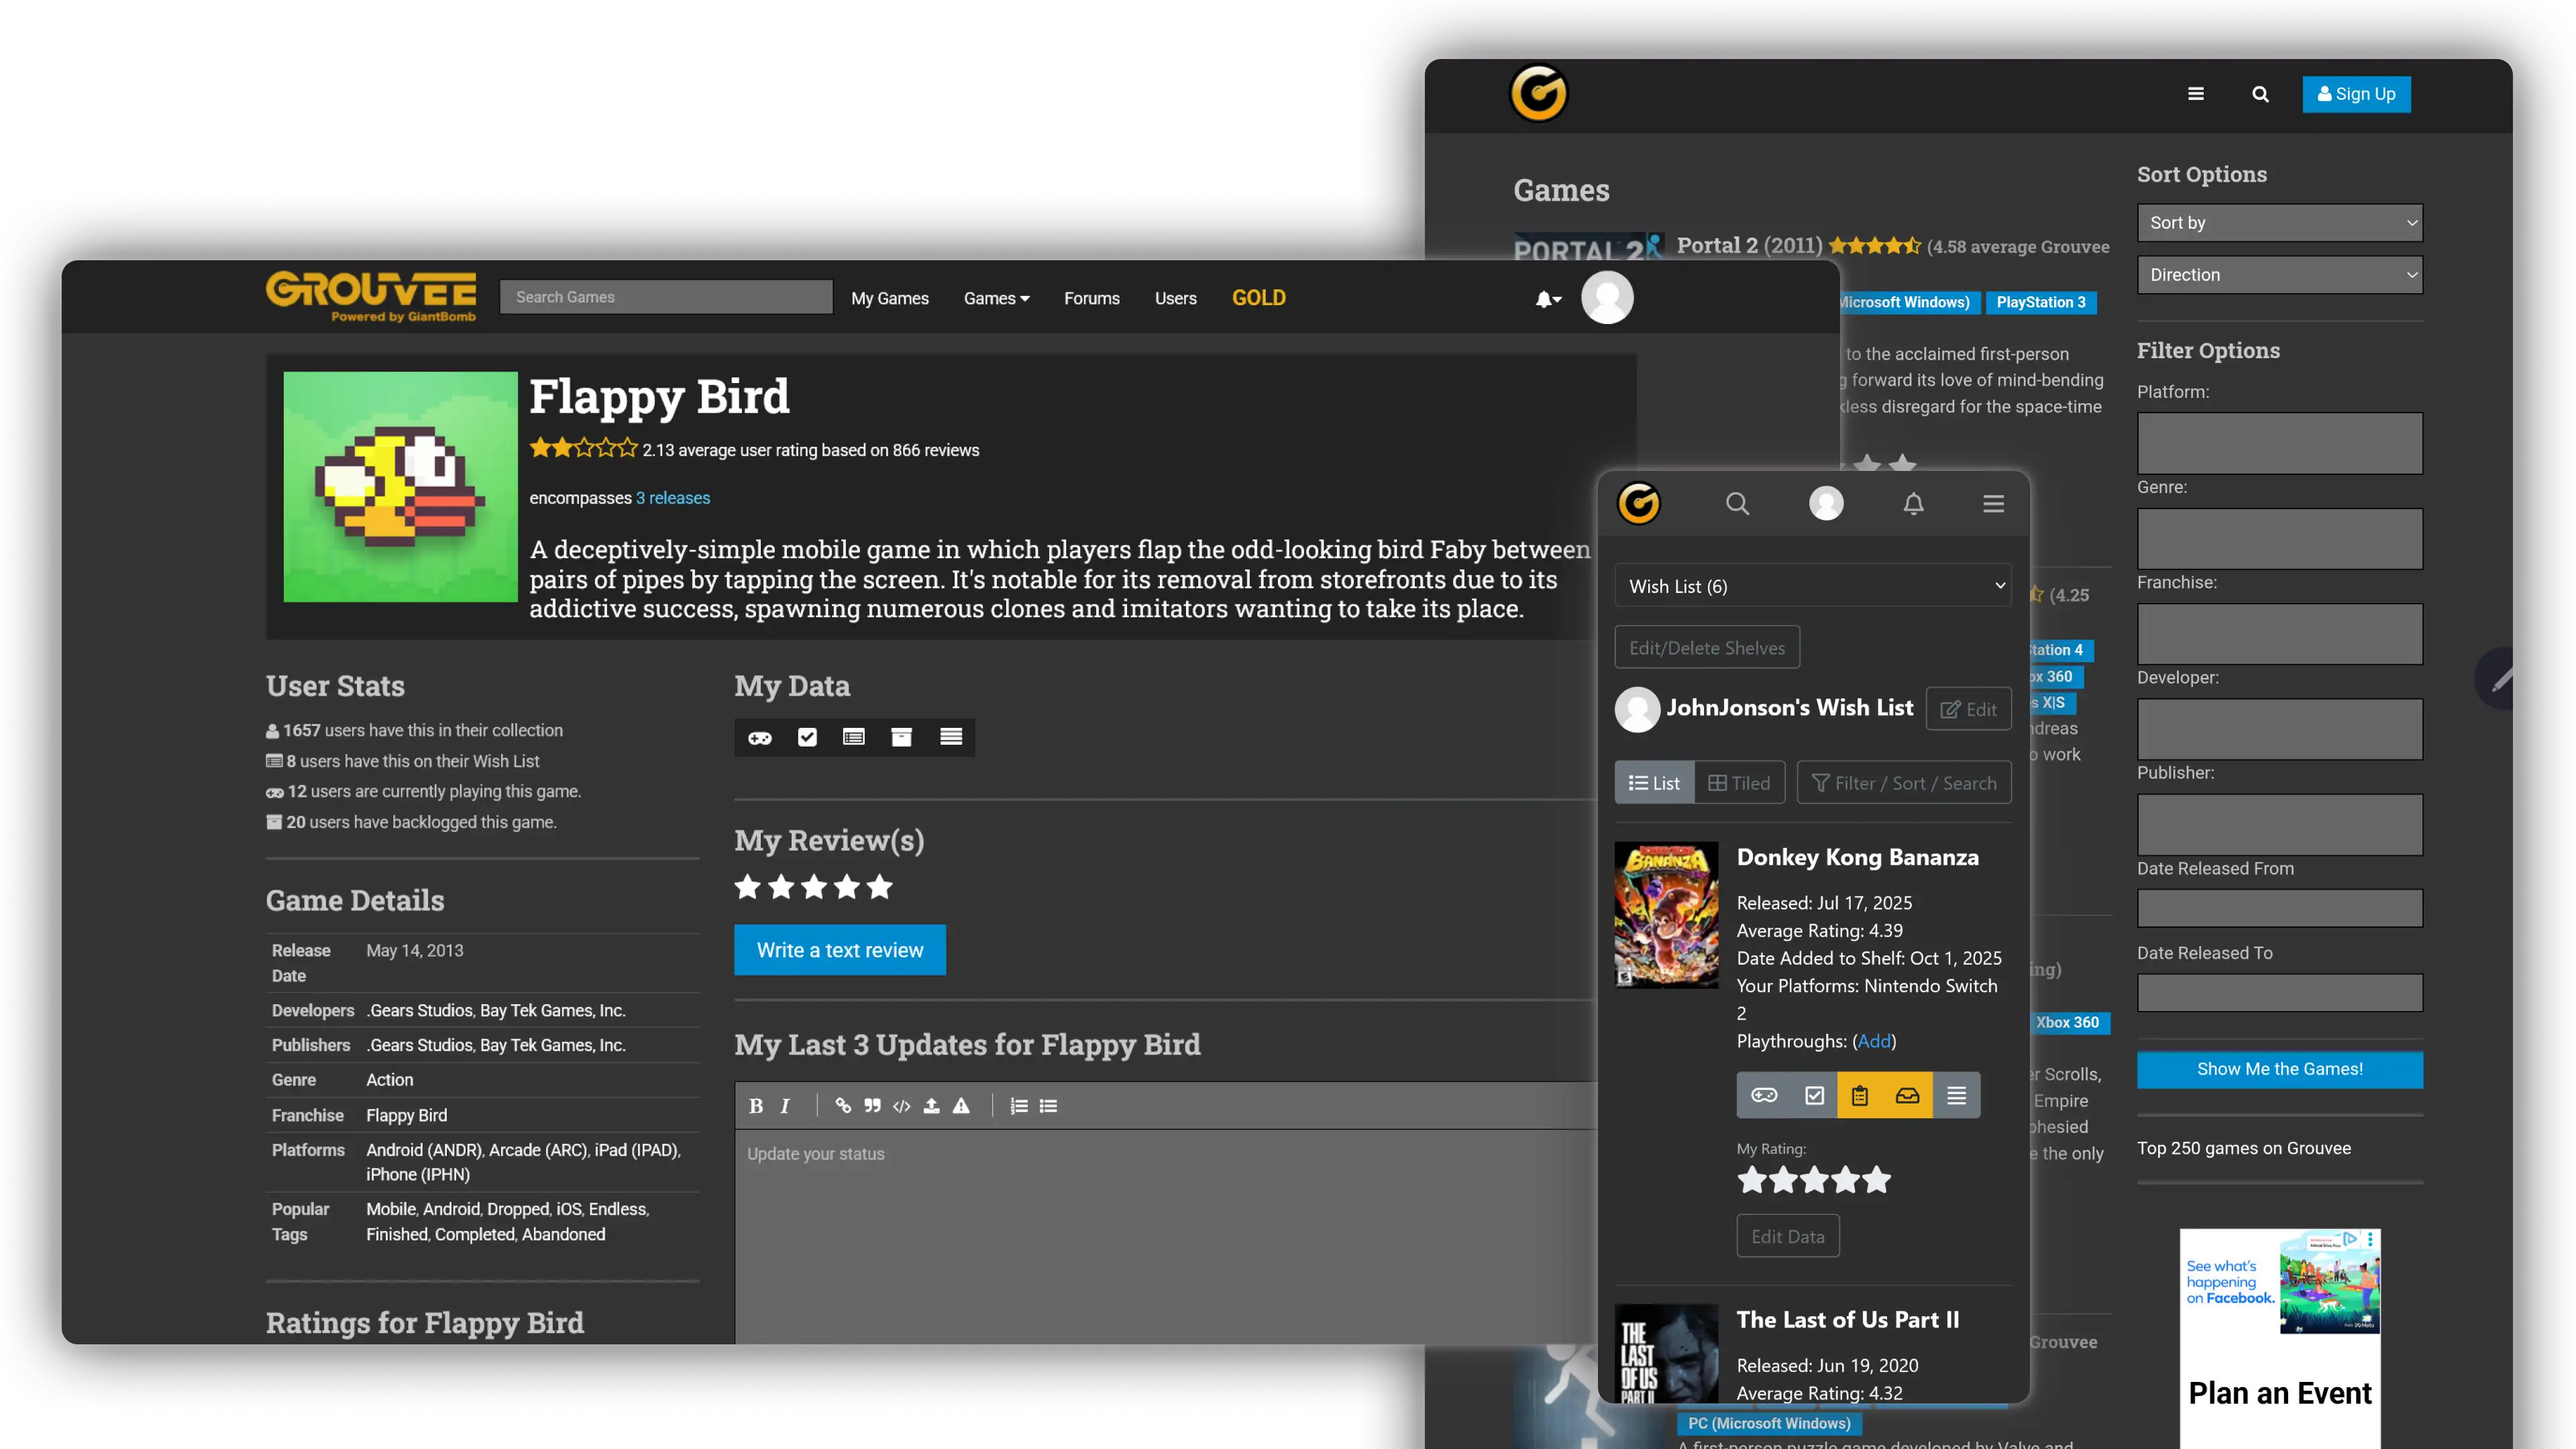Image resolution: width=2576 pixels, height=1449 pixels.
Task: Click the blockquote icon in editor toolbar
Action: coord(872,1105)
